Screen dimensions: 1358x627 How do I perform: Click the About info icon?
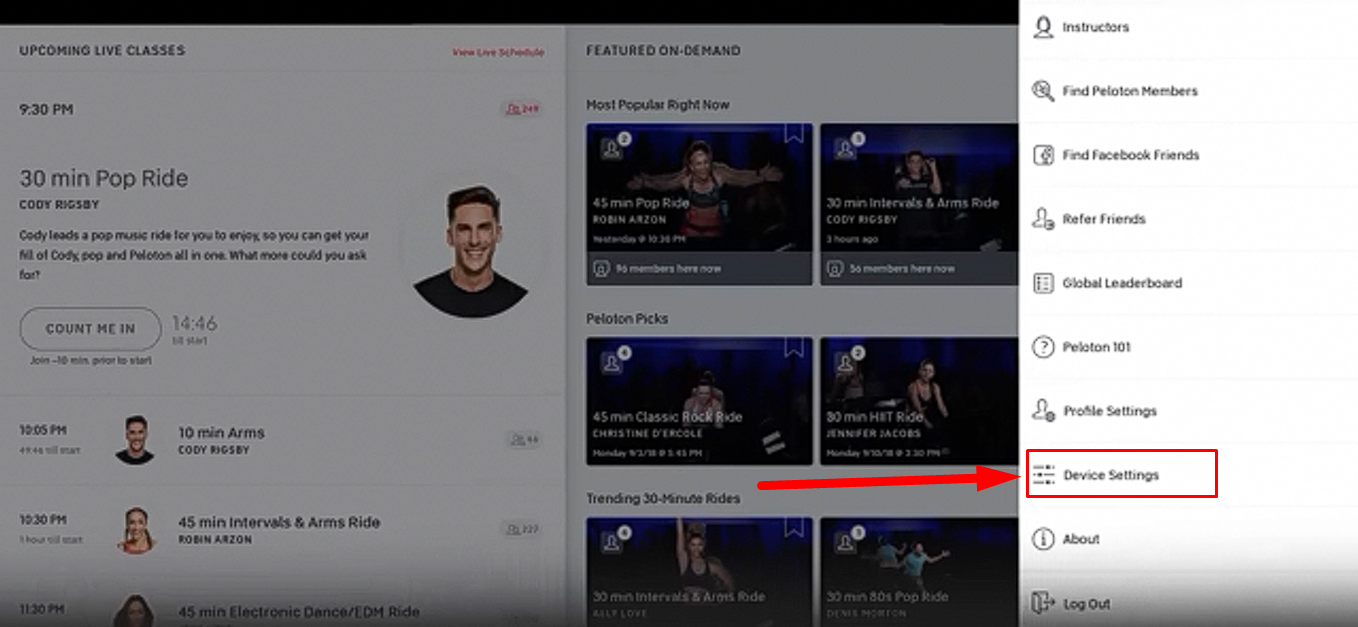click(x=1043, y=539)
